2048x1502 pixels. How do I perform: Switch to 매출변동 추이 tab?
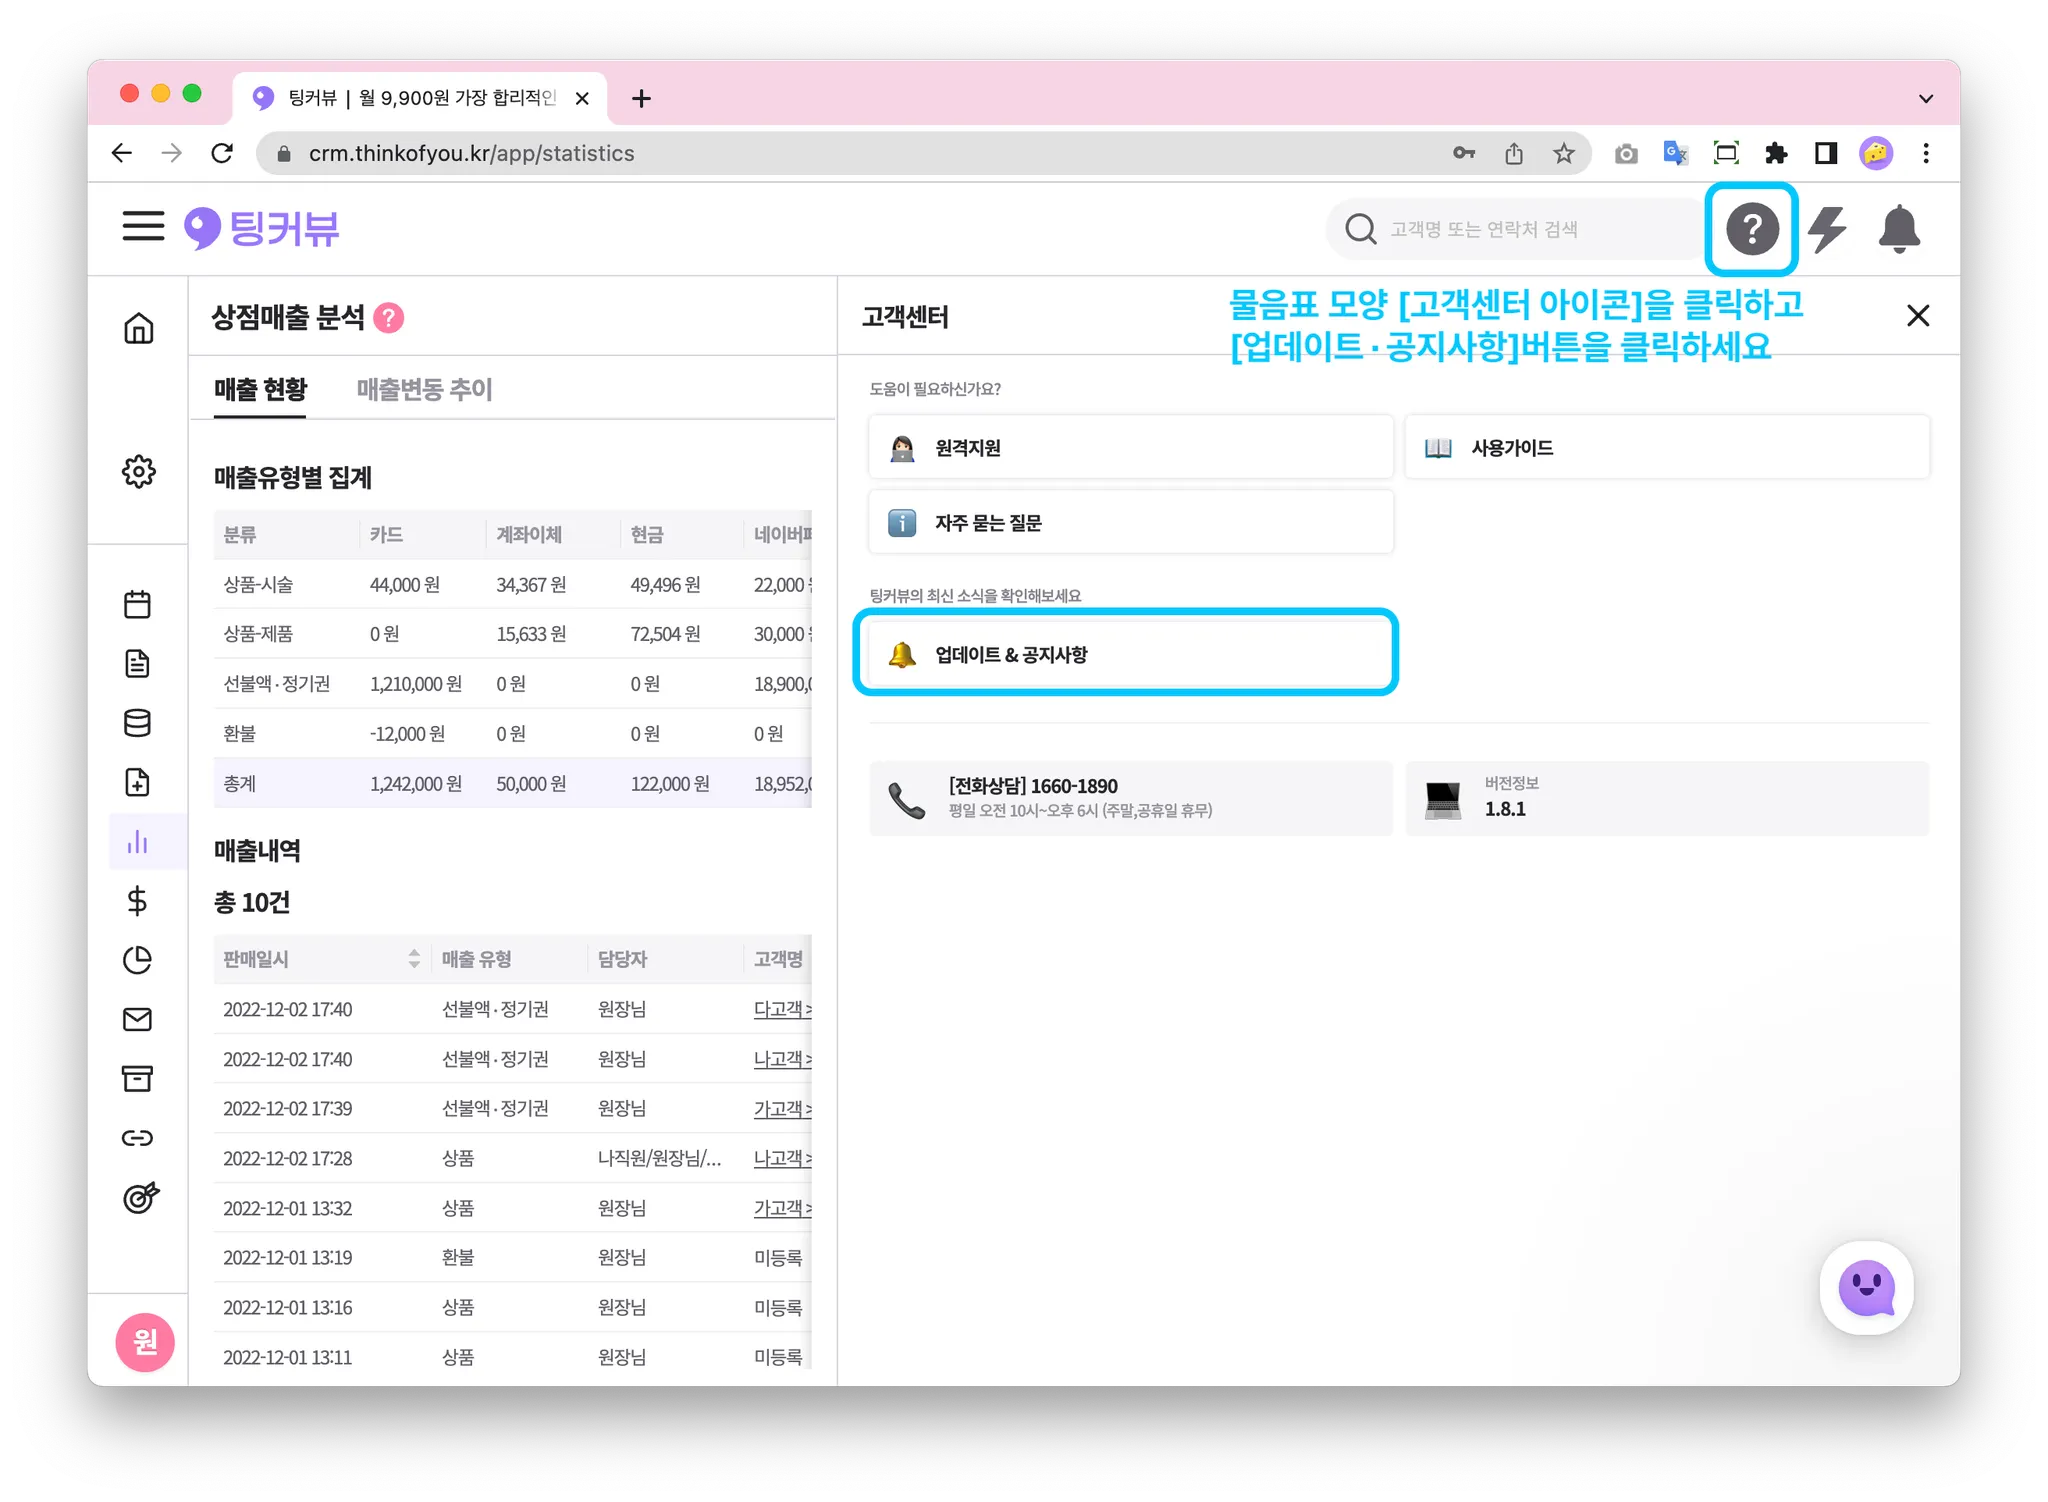point(425,389)
